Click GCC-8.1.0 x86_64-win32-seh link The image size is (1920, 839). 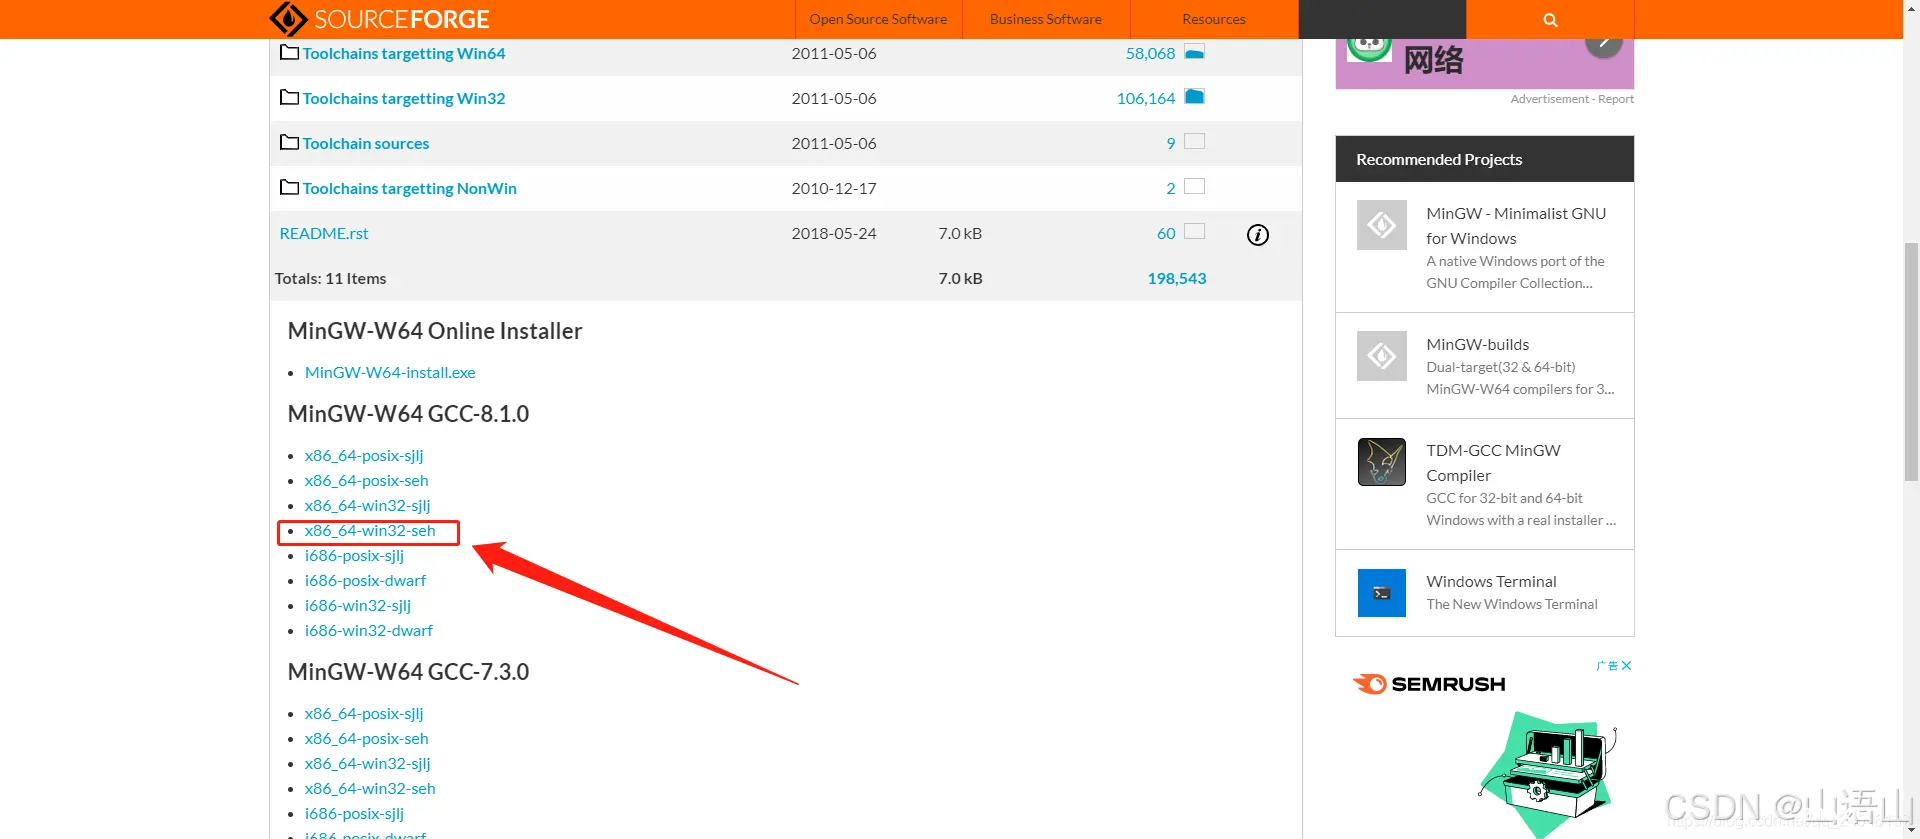point(370,530)
